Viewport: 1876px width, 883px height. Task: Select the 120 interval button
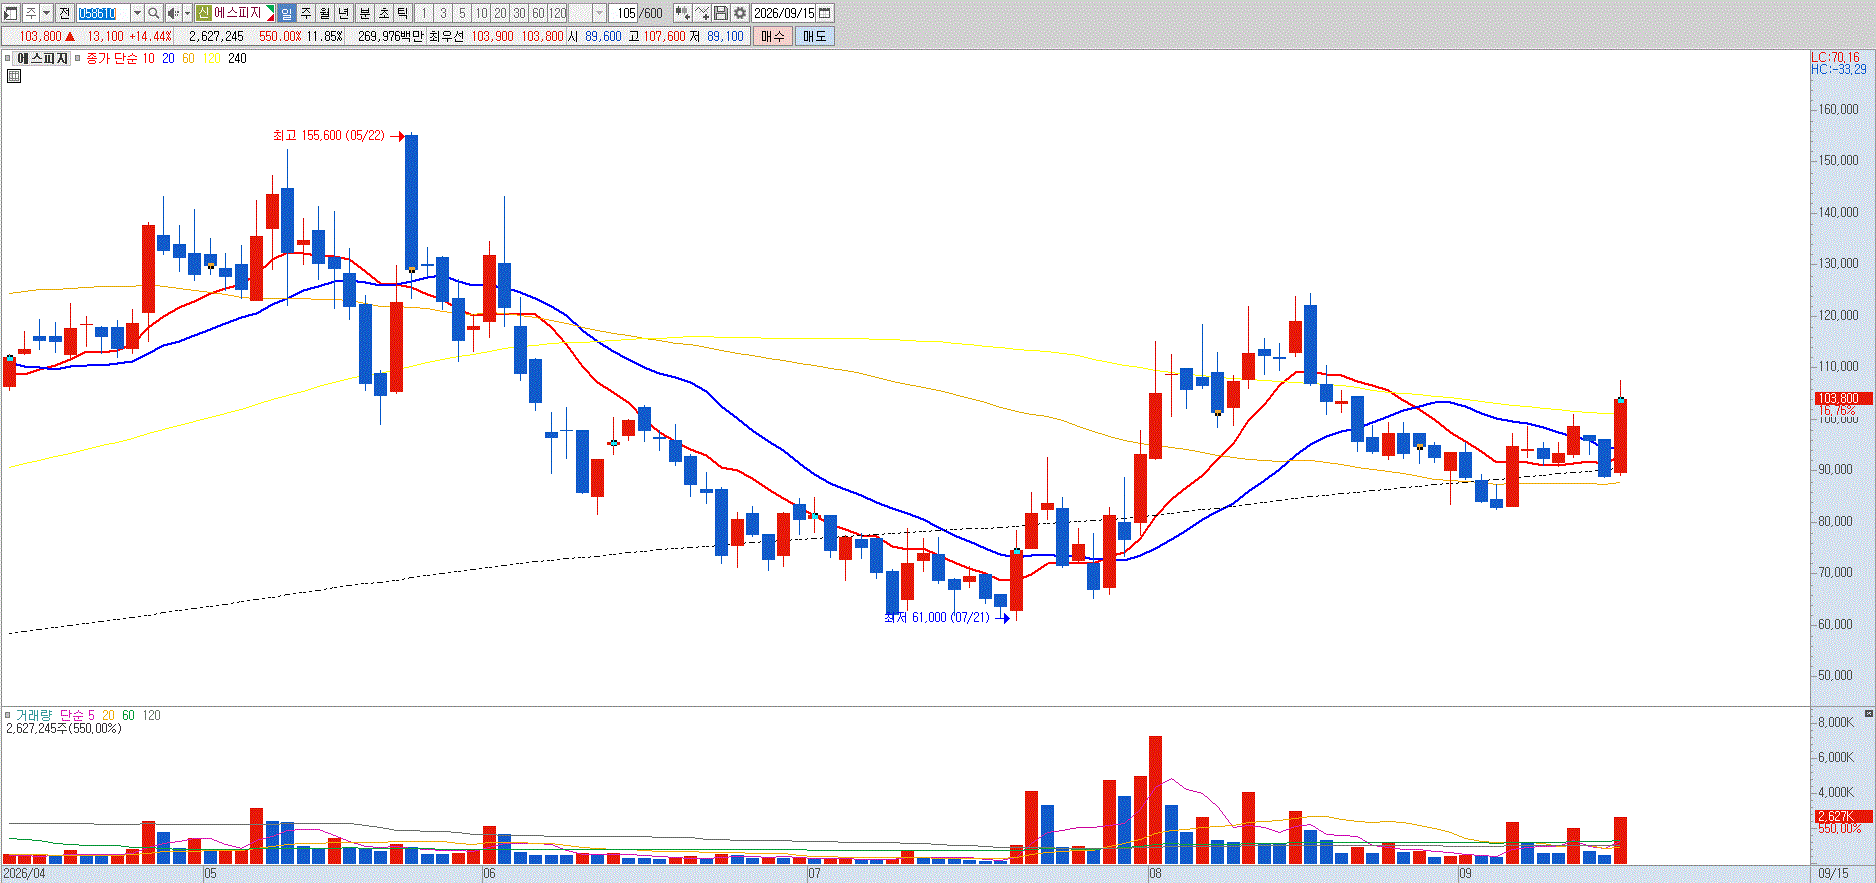tap(557, 13)
